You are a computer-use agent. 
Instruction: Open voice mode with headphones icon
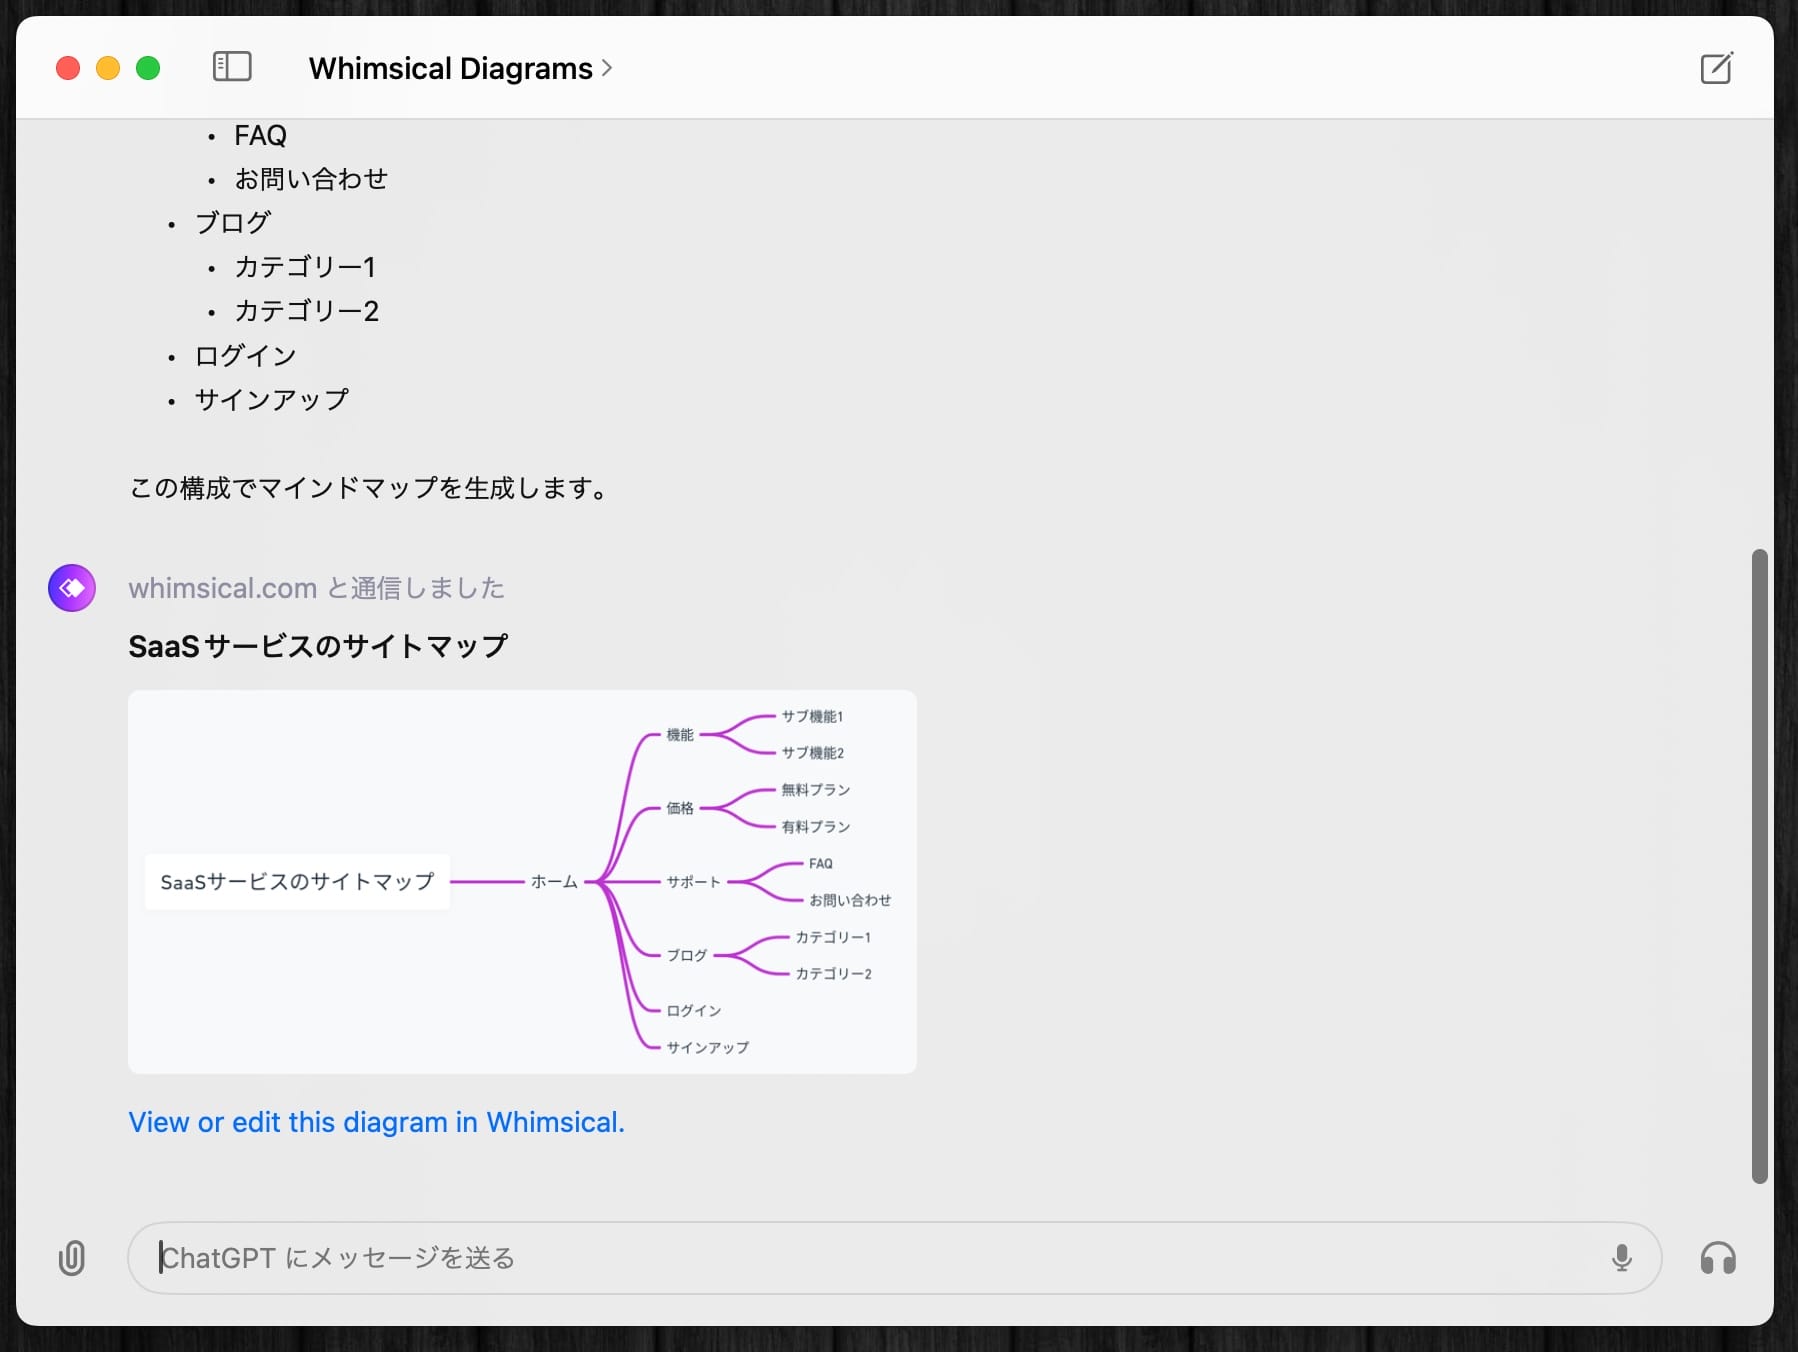pyautogui.click(x=1717, y=1258)
